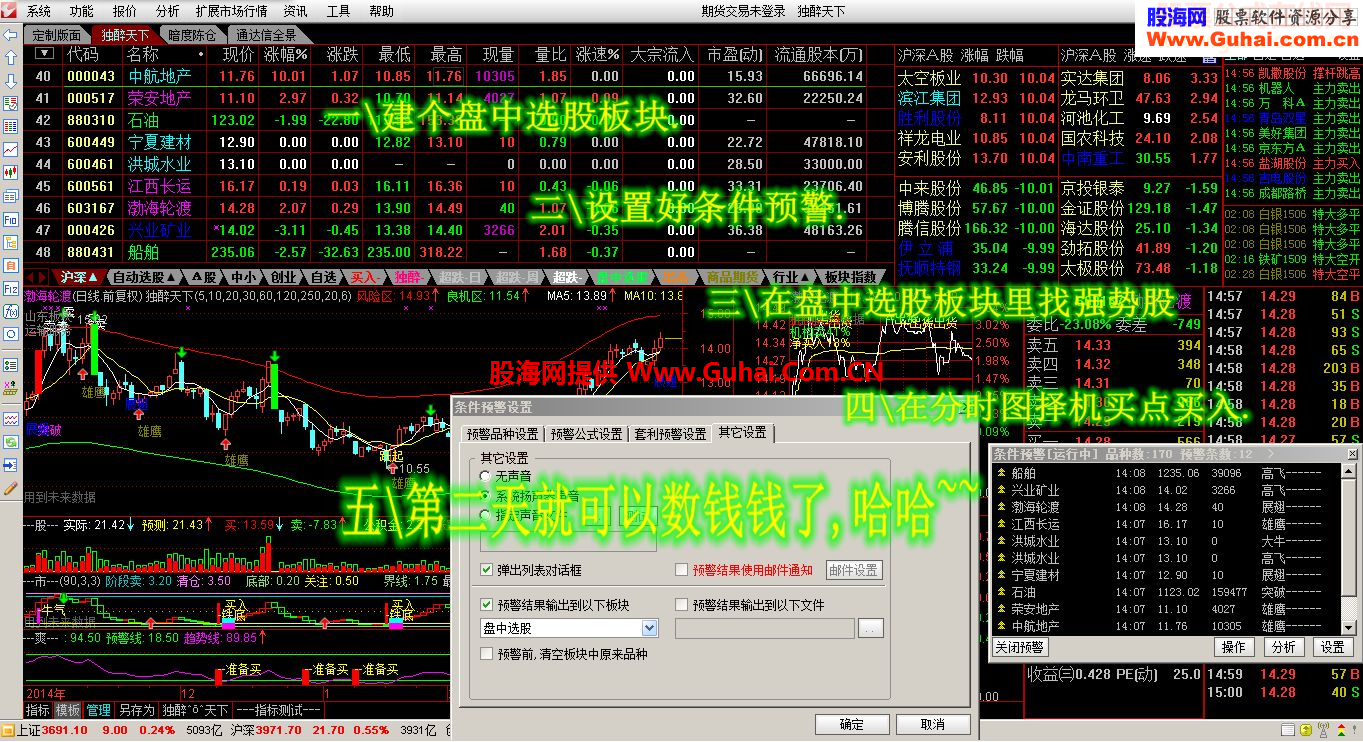This screenshot has width=1363, height=742.
Task: Click left red arrow before 沪深 tab
Action: (31, 277)
